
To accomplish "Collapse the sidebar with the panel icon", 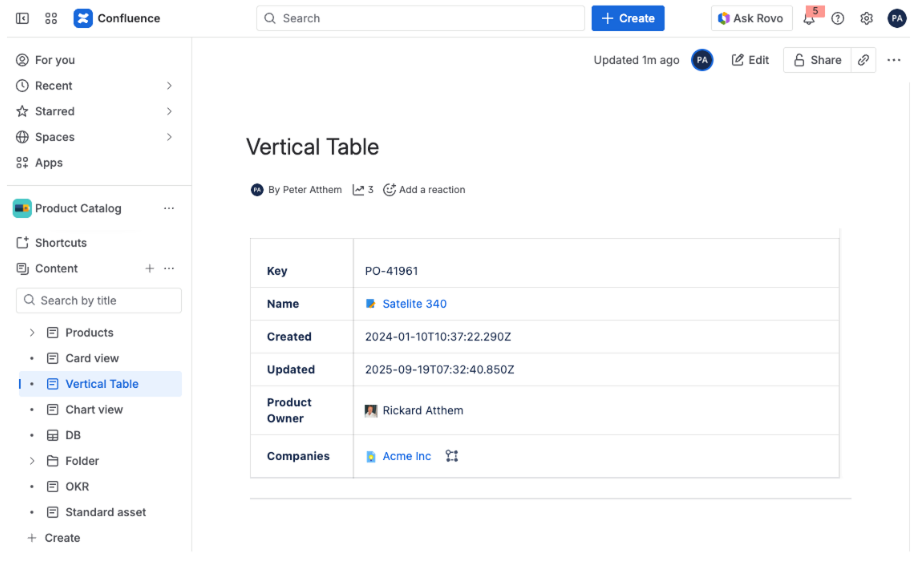I will [x=22, y=18].
